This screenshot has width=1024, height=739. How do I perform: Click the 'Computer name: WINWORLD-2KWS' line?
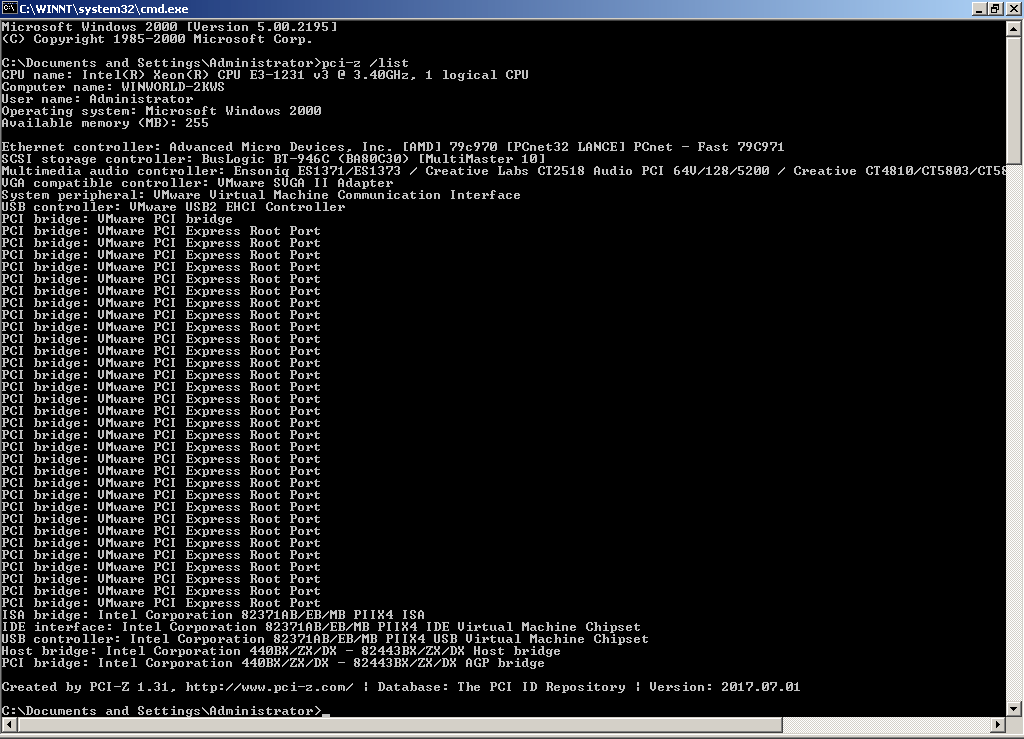click(x=113, y=87)
